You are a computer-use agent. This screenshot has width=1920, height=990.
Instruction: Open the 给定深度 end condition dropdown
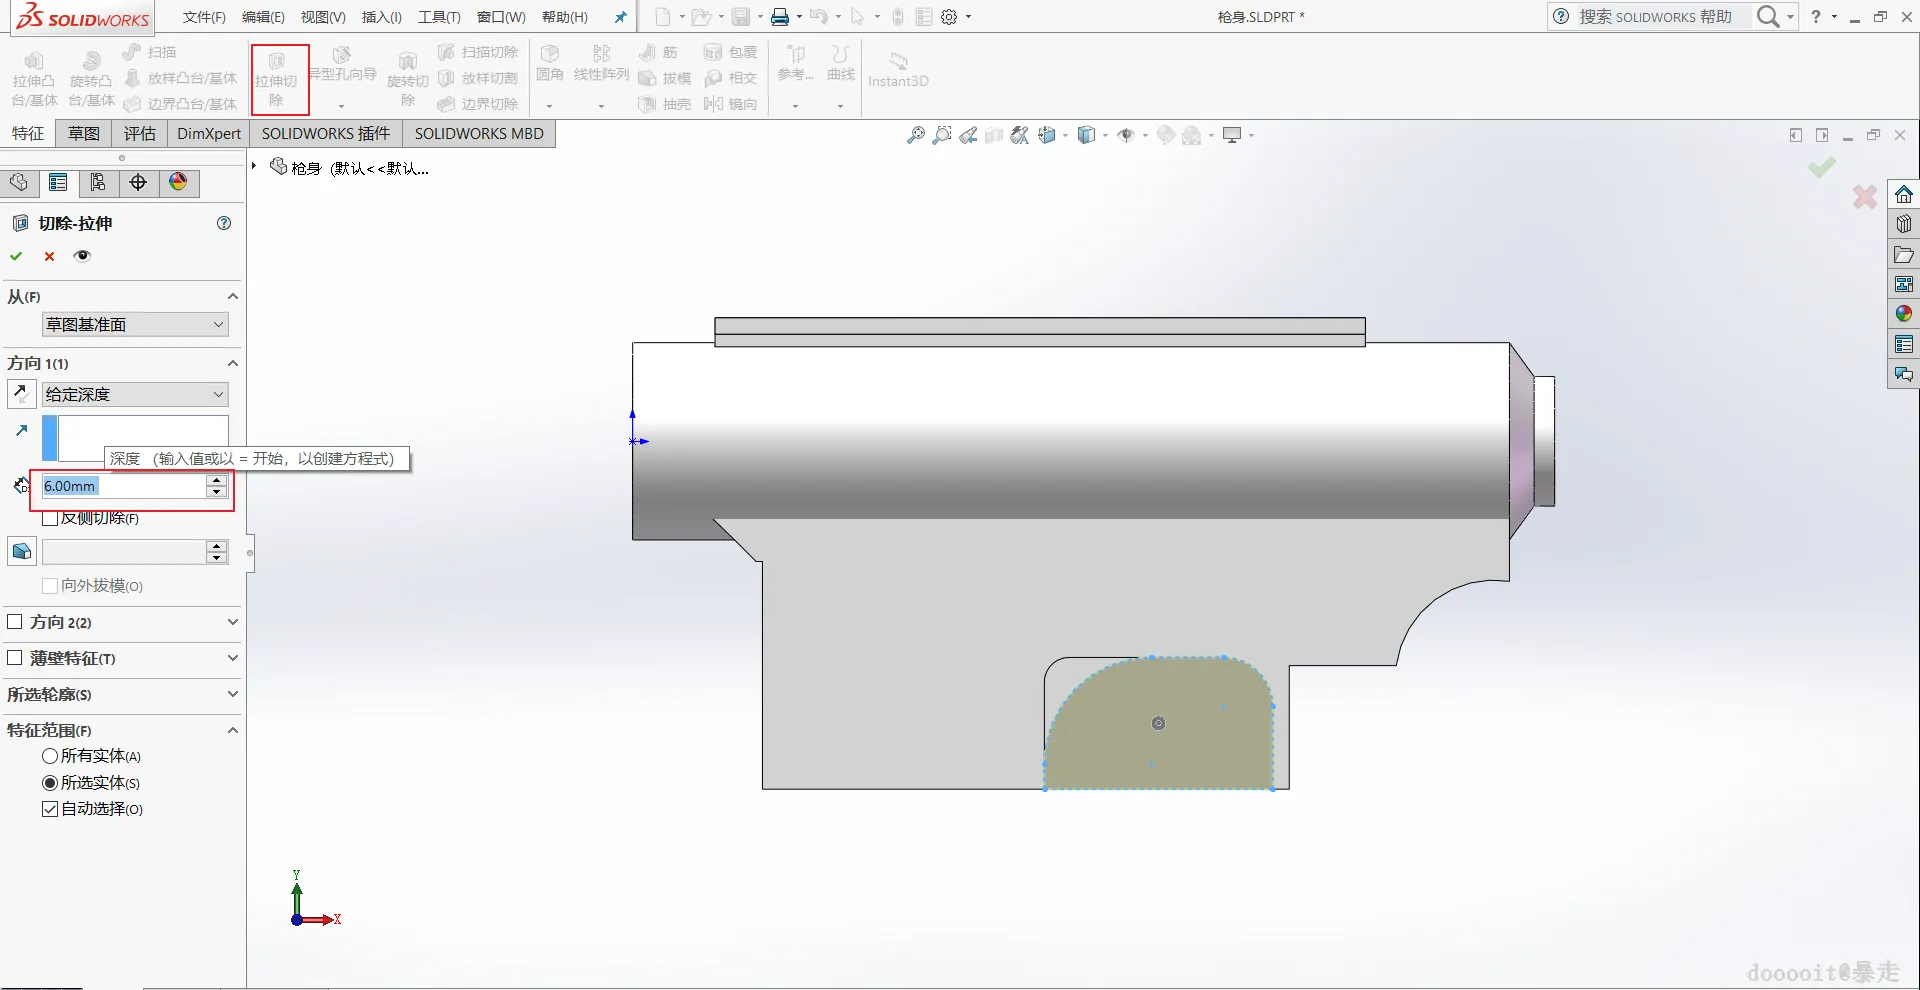pos(135,395)
